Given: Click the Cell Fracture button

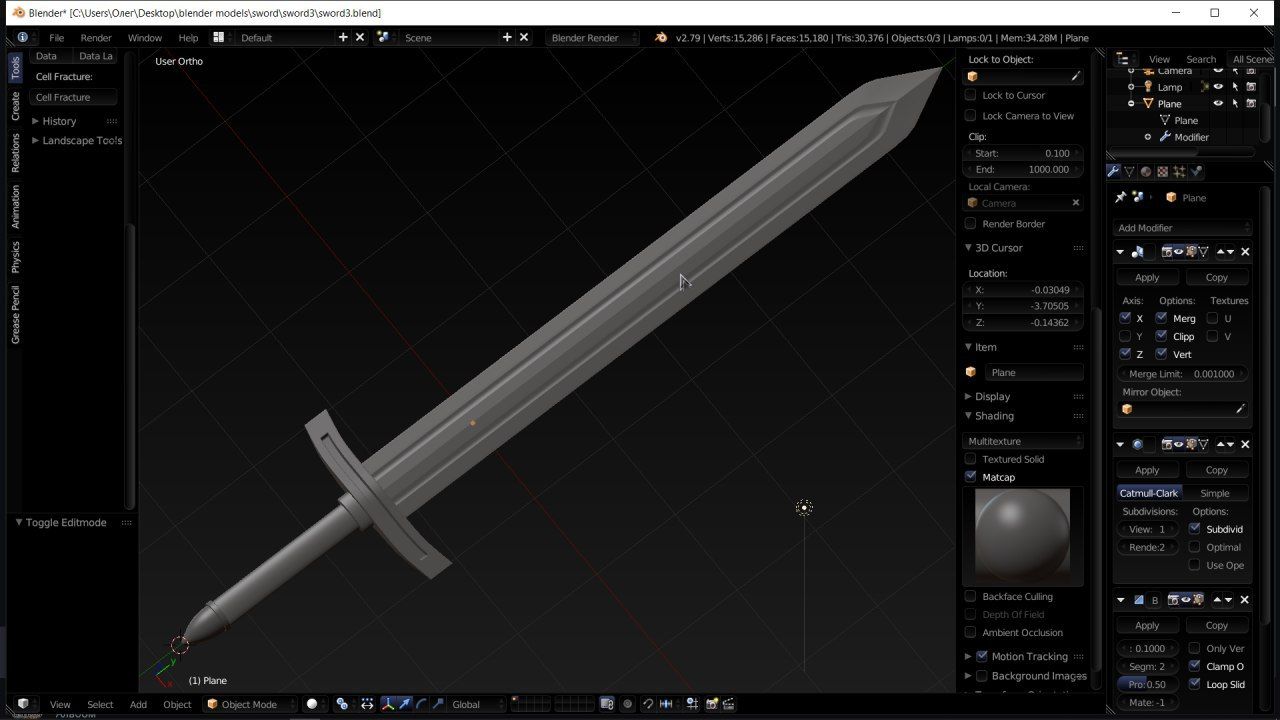Looking at the screenshot, I should click(x=74, y=97).
